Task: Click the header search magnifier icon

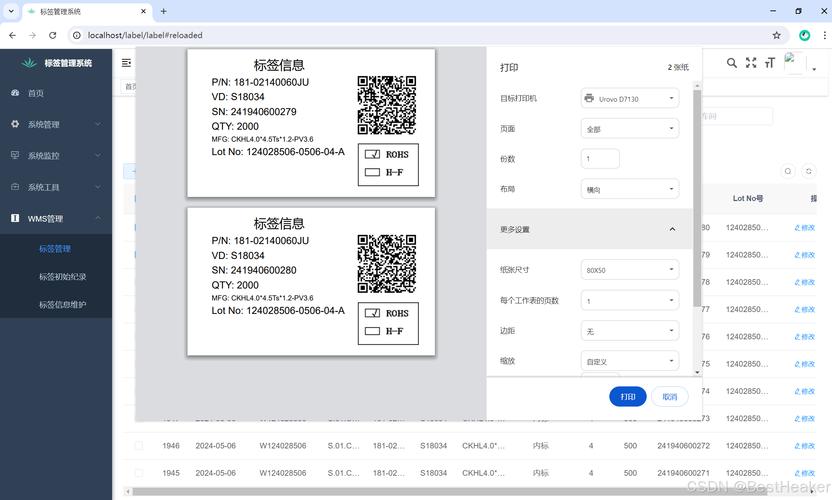Action: (732, 63)
